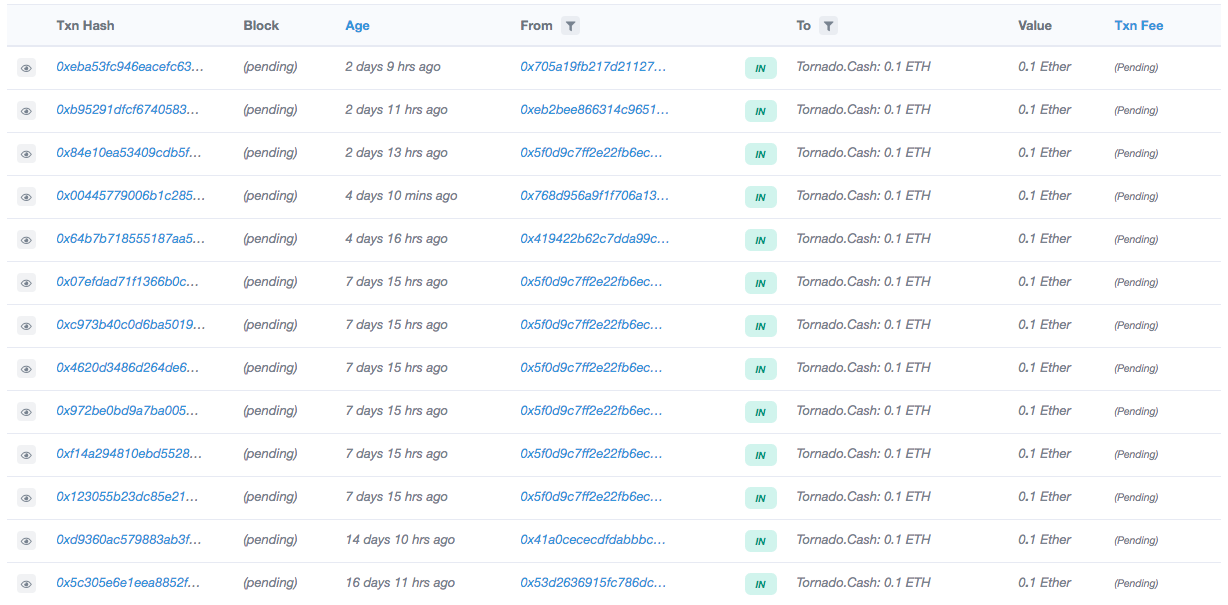Open sender address 0xeb2bee866314c9651

[594, 110]
